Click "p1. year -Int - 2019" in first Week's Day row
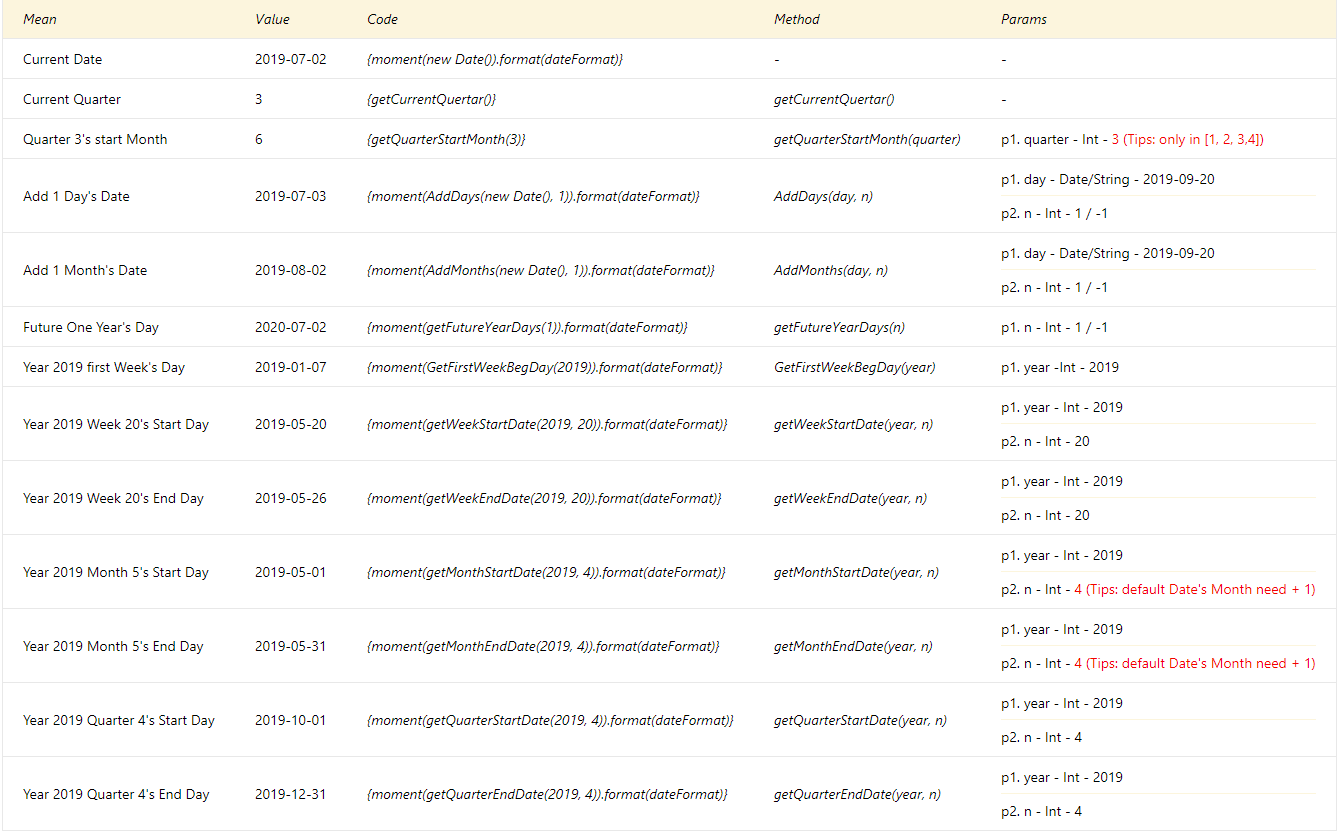This screenshot has width=1344, height=832. (1060, 367)
